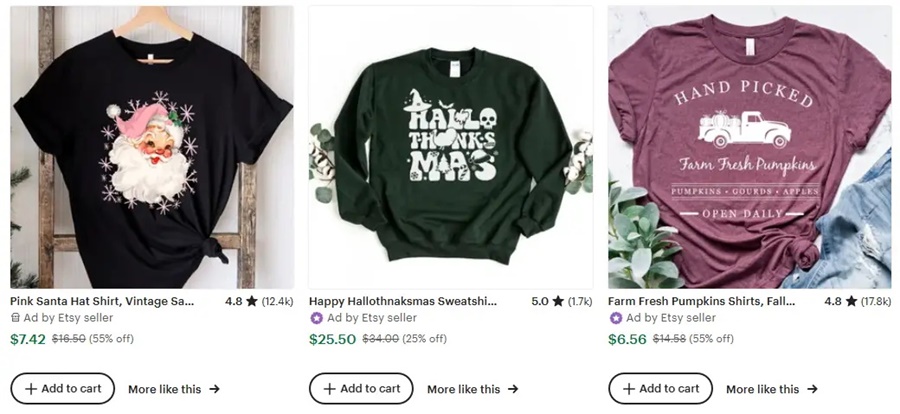Click the ad icon beside Santa shirt's seller
This screenshot has height=414, width=900.
tap(15, 318)
